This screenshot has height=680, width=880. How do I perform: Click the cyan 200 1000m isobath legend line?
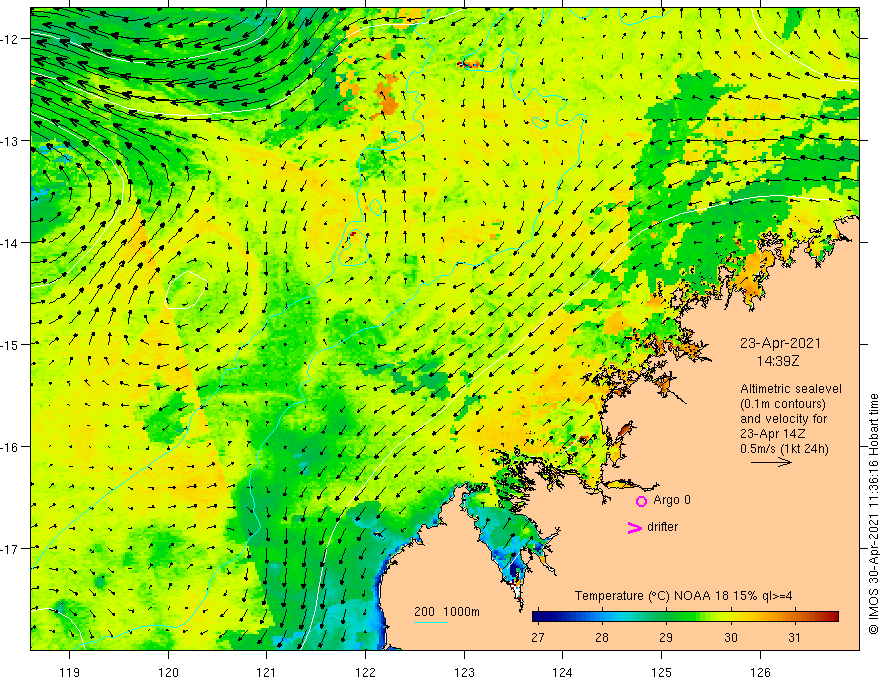[431, 622]
